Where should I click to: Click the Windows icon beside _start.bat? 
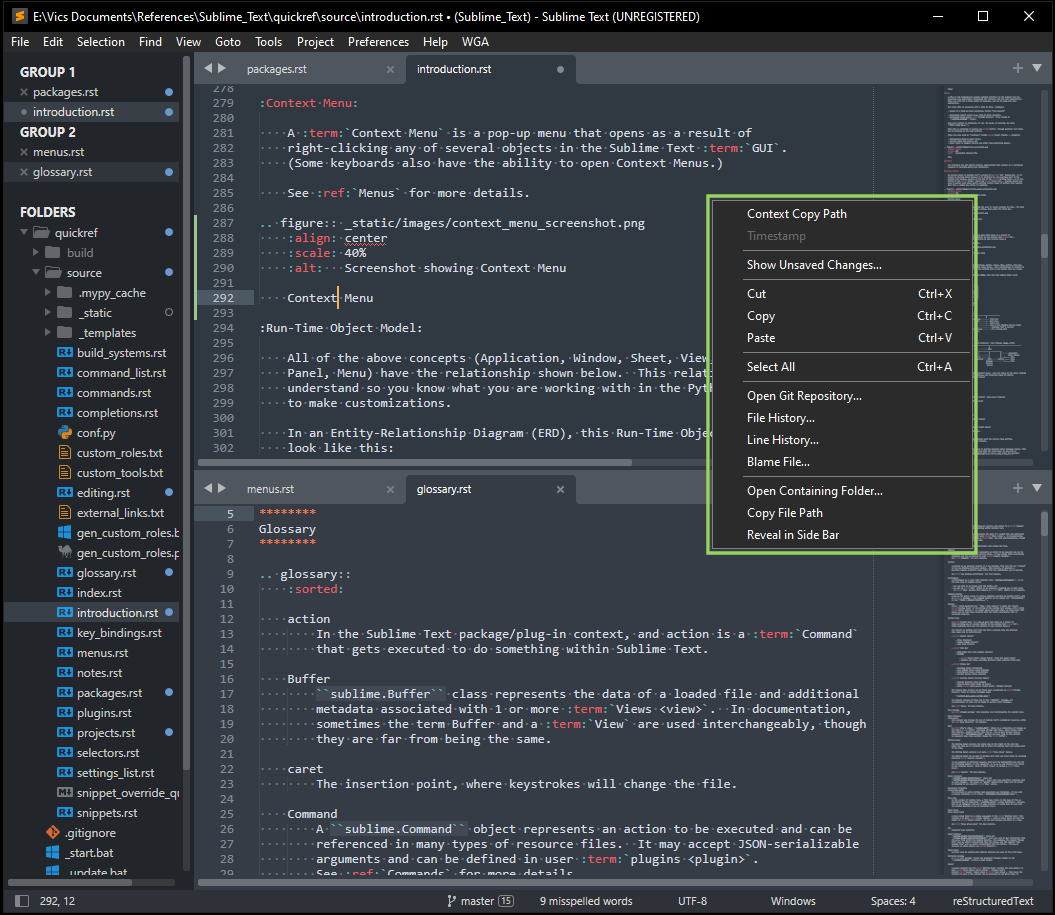click(52, 853)
